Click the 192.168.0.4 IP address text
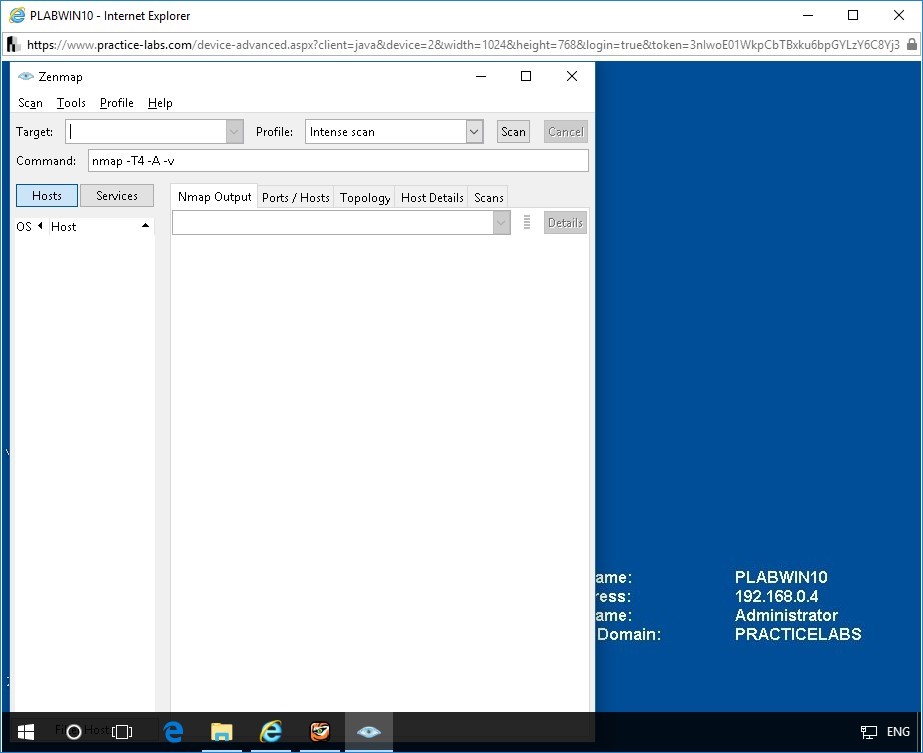The width and height of the screenshot is (923, 753). click(776, 596)
